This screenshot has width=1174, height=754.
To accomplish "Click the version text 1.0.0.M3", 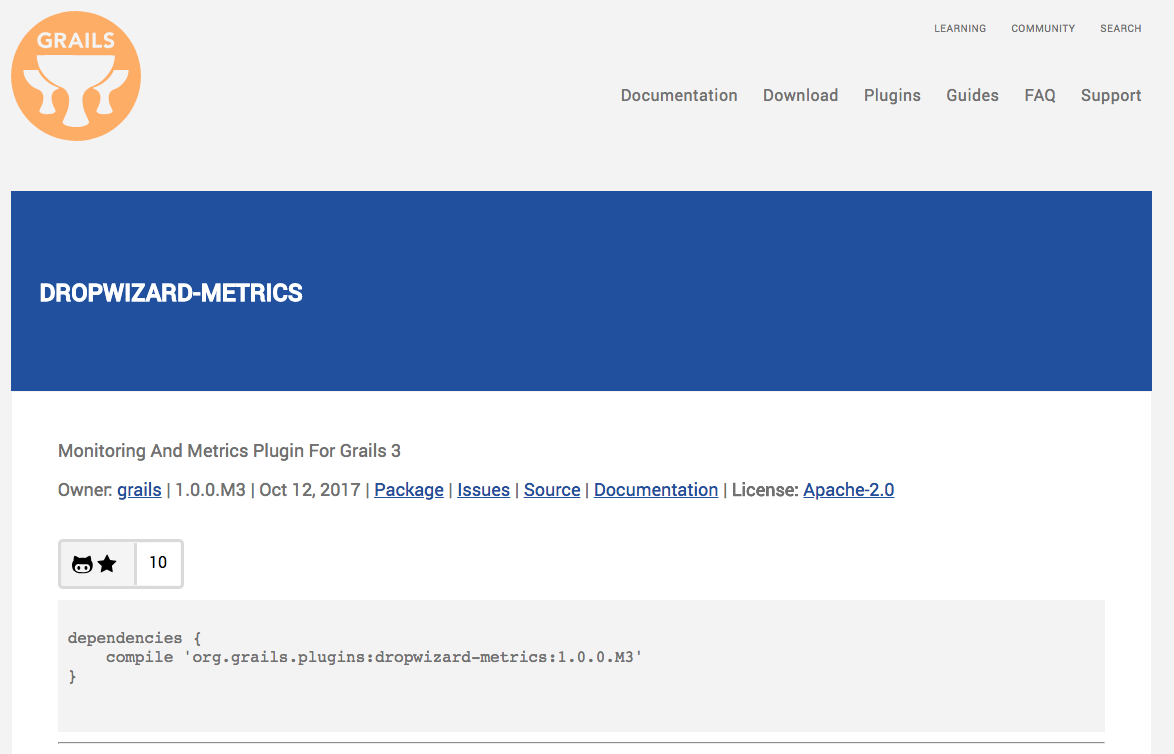I will coord(210,490).
